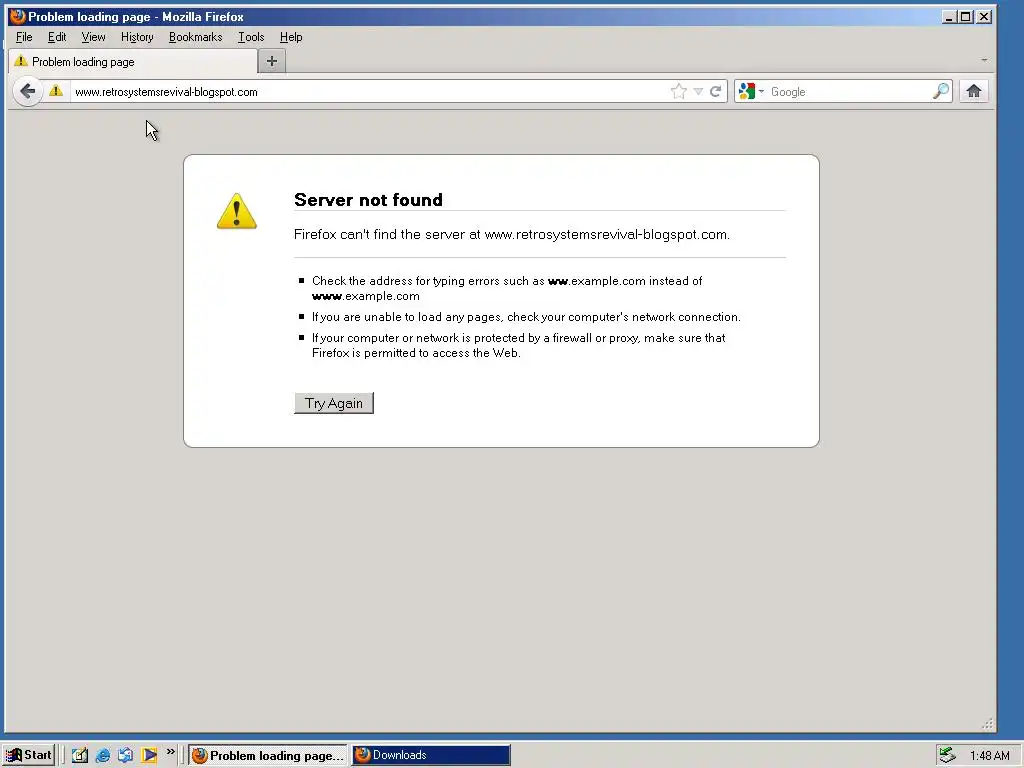Open the Help menu
Image resolution: width=1024 pixels, height=768 pixels.
tap(291, 37)
